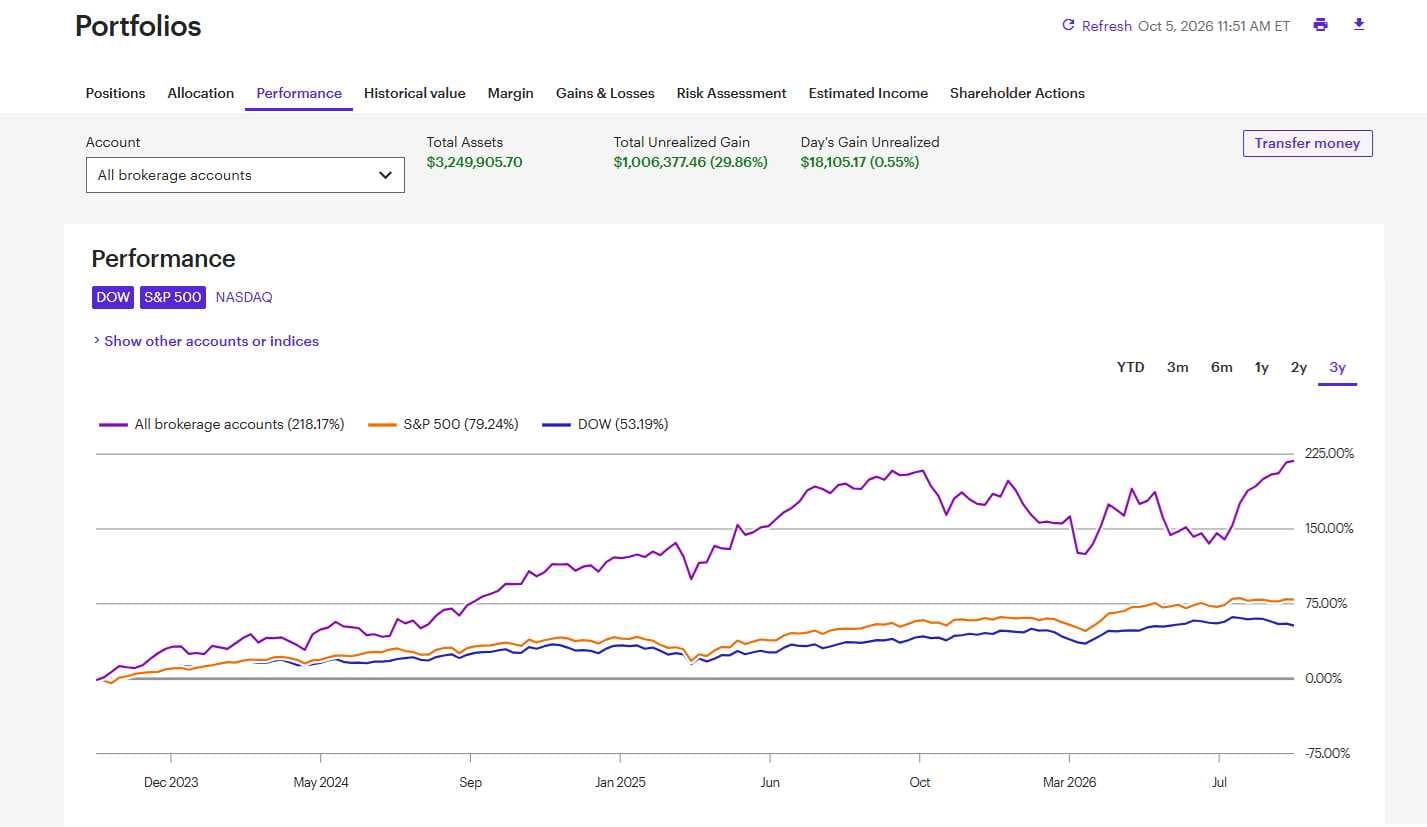This screenshot has width=1427, height=827.
Task: Click the S&P 500 (79.24%) legend label
Action: 461,424
